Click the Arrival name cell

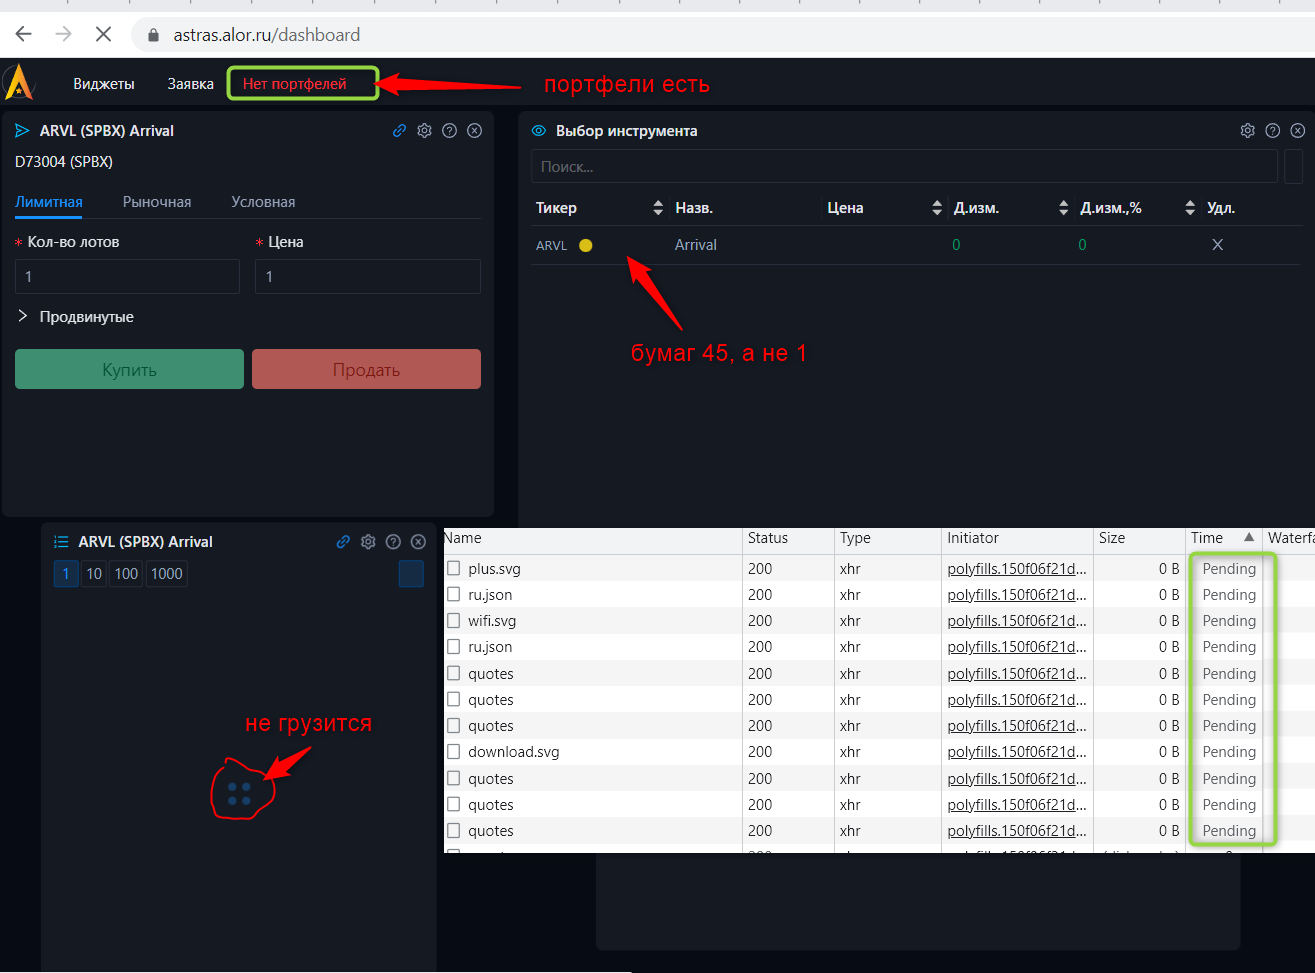[696, 245]
